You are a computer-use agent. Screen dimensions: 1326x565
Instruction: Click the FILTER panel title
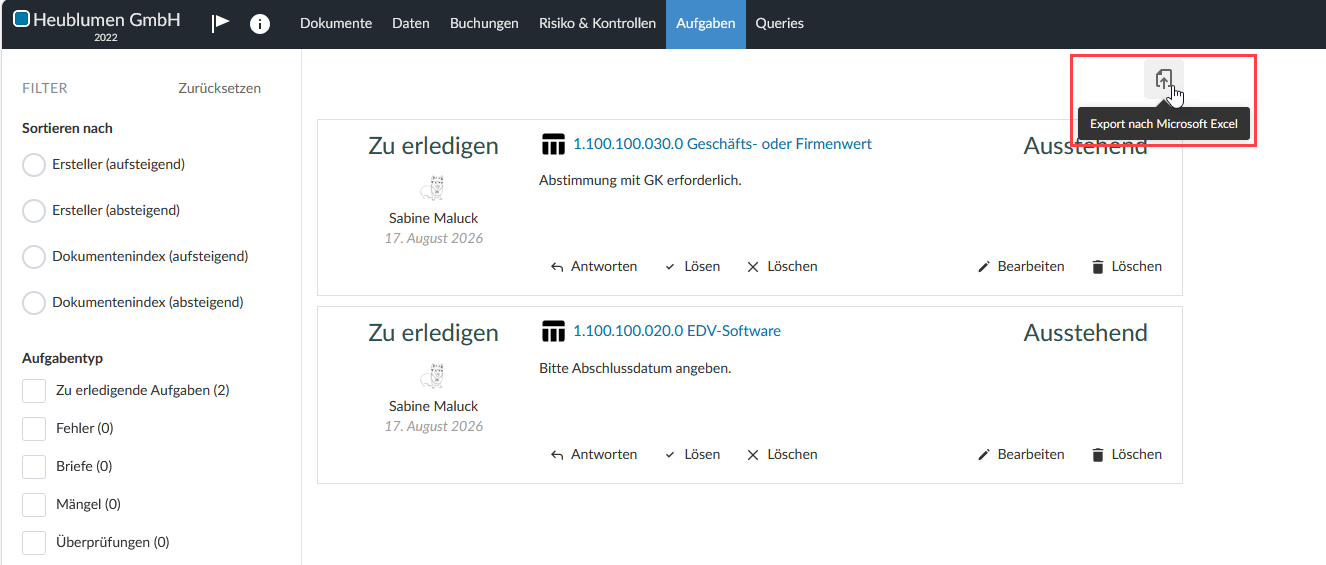[x=45, y=88]
